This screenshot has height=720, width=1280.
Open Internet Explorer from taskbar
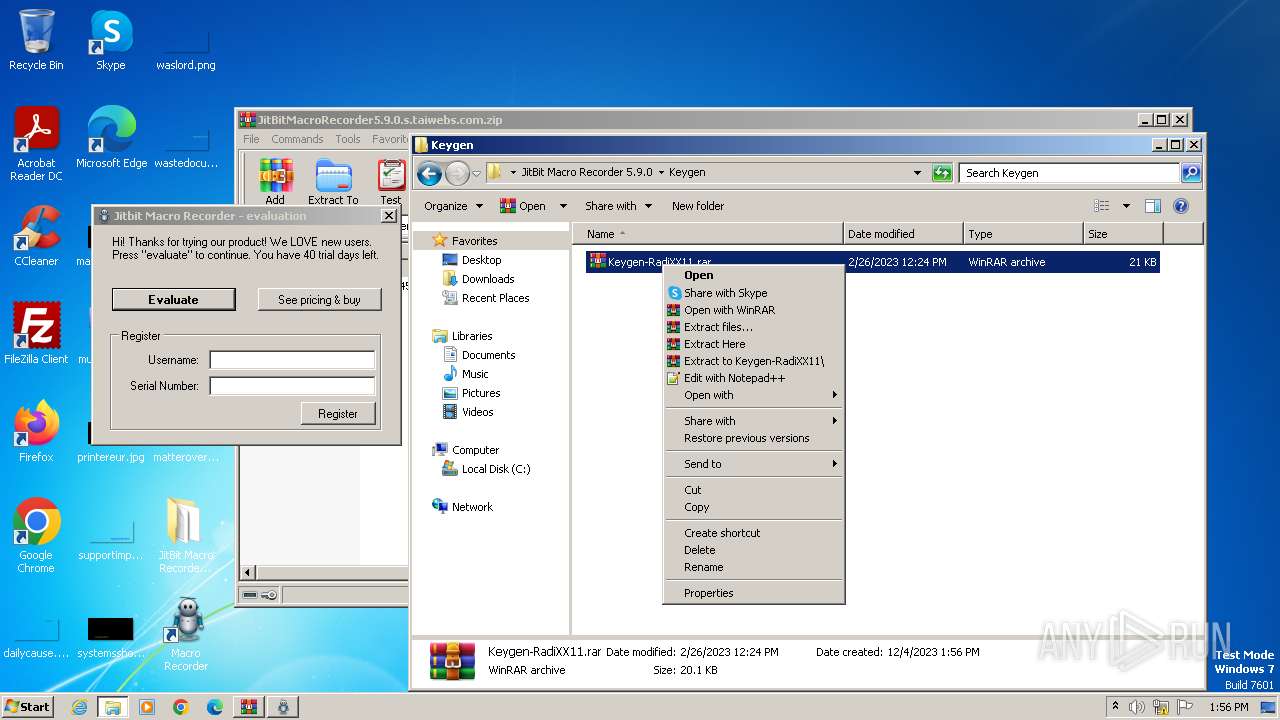[79, 707]
